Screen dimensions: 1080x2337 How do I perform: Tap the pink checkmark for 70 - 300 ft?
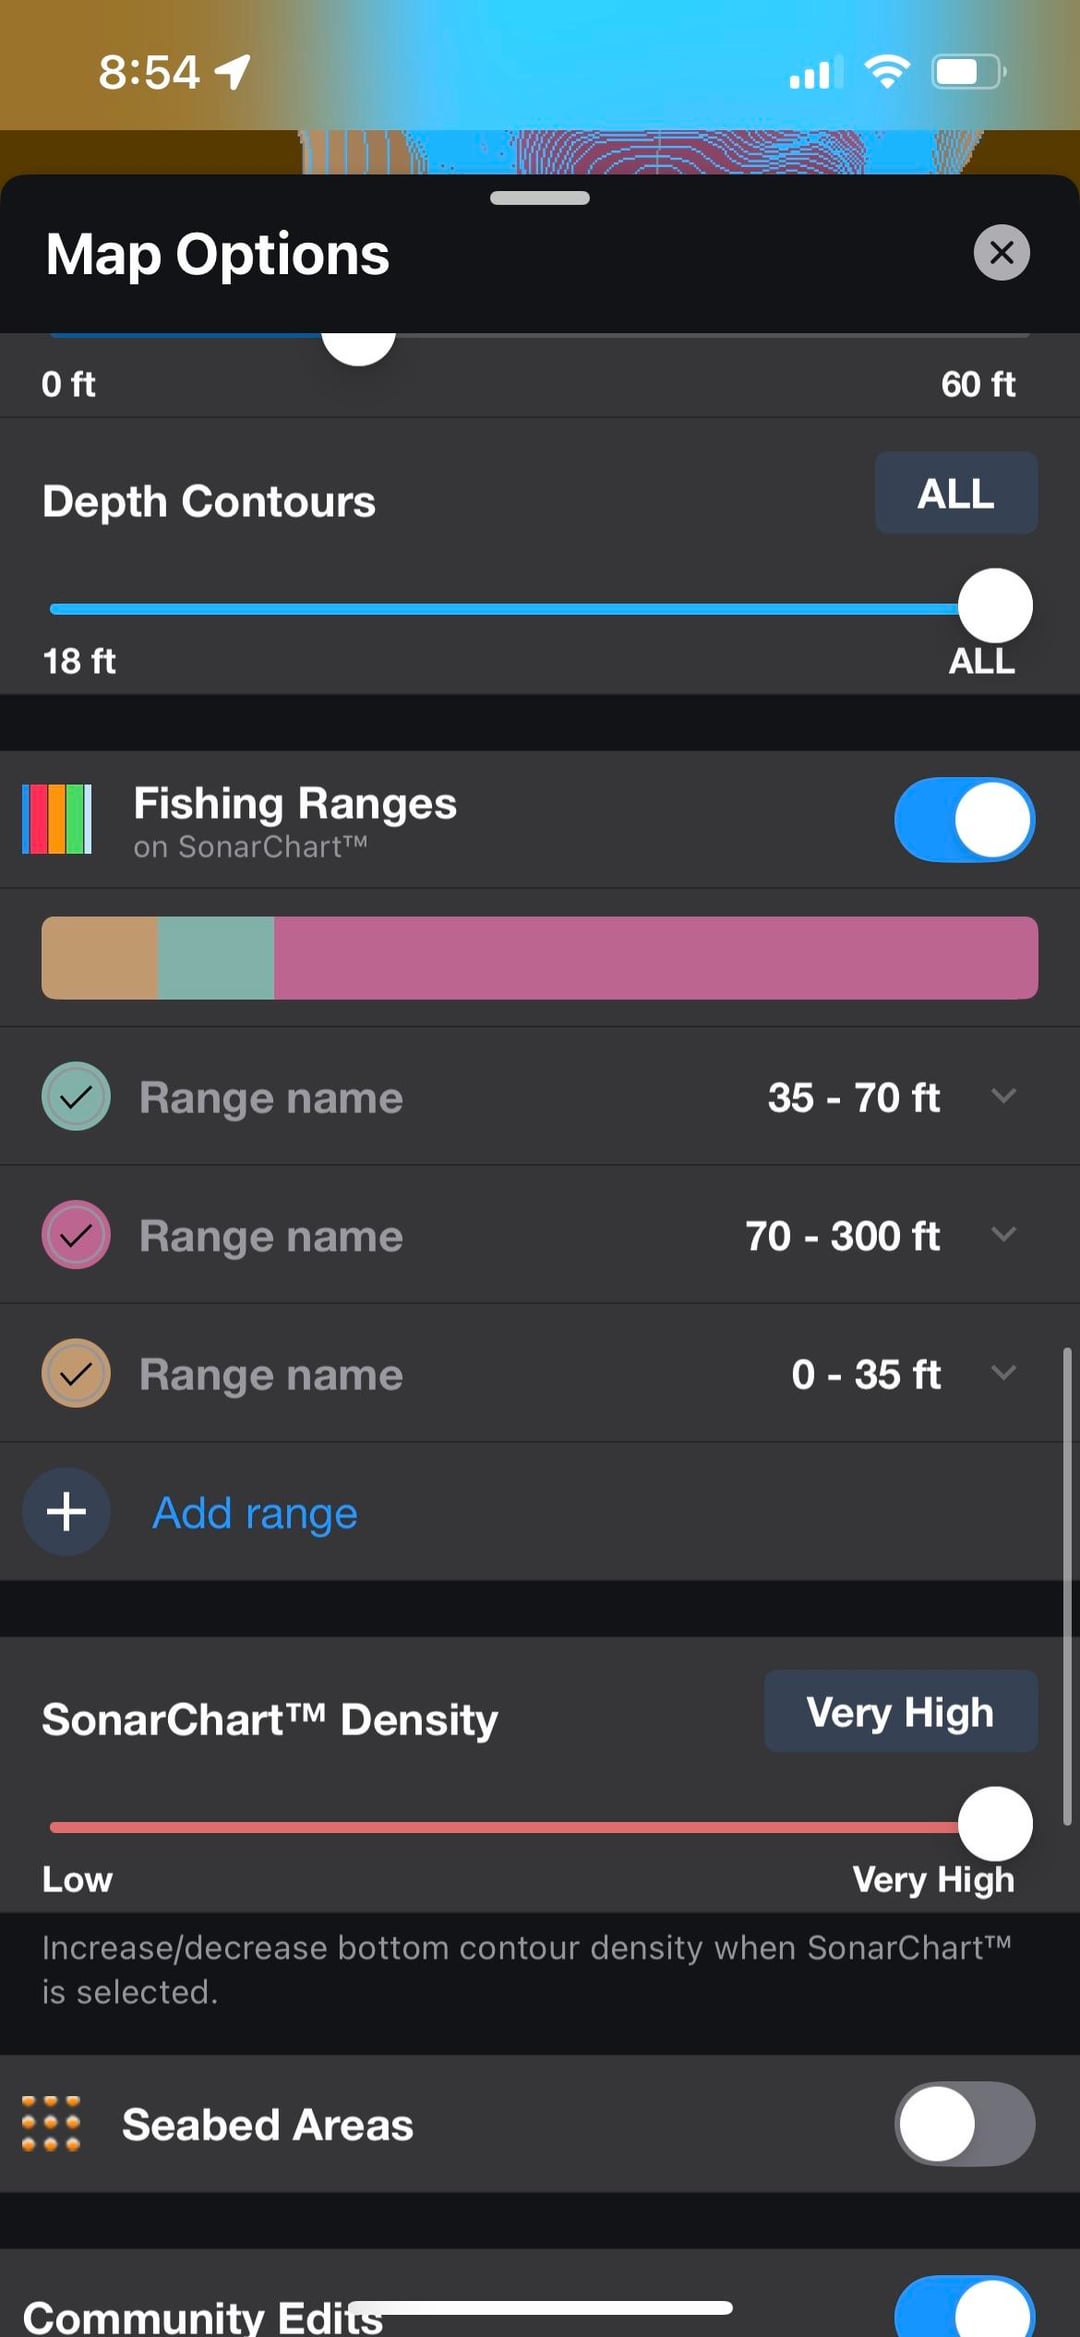(76, 1235)
